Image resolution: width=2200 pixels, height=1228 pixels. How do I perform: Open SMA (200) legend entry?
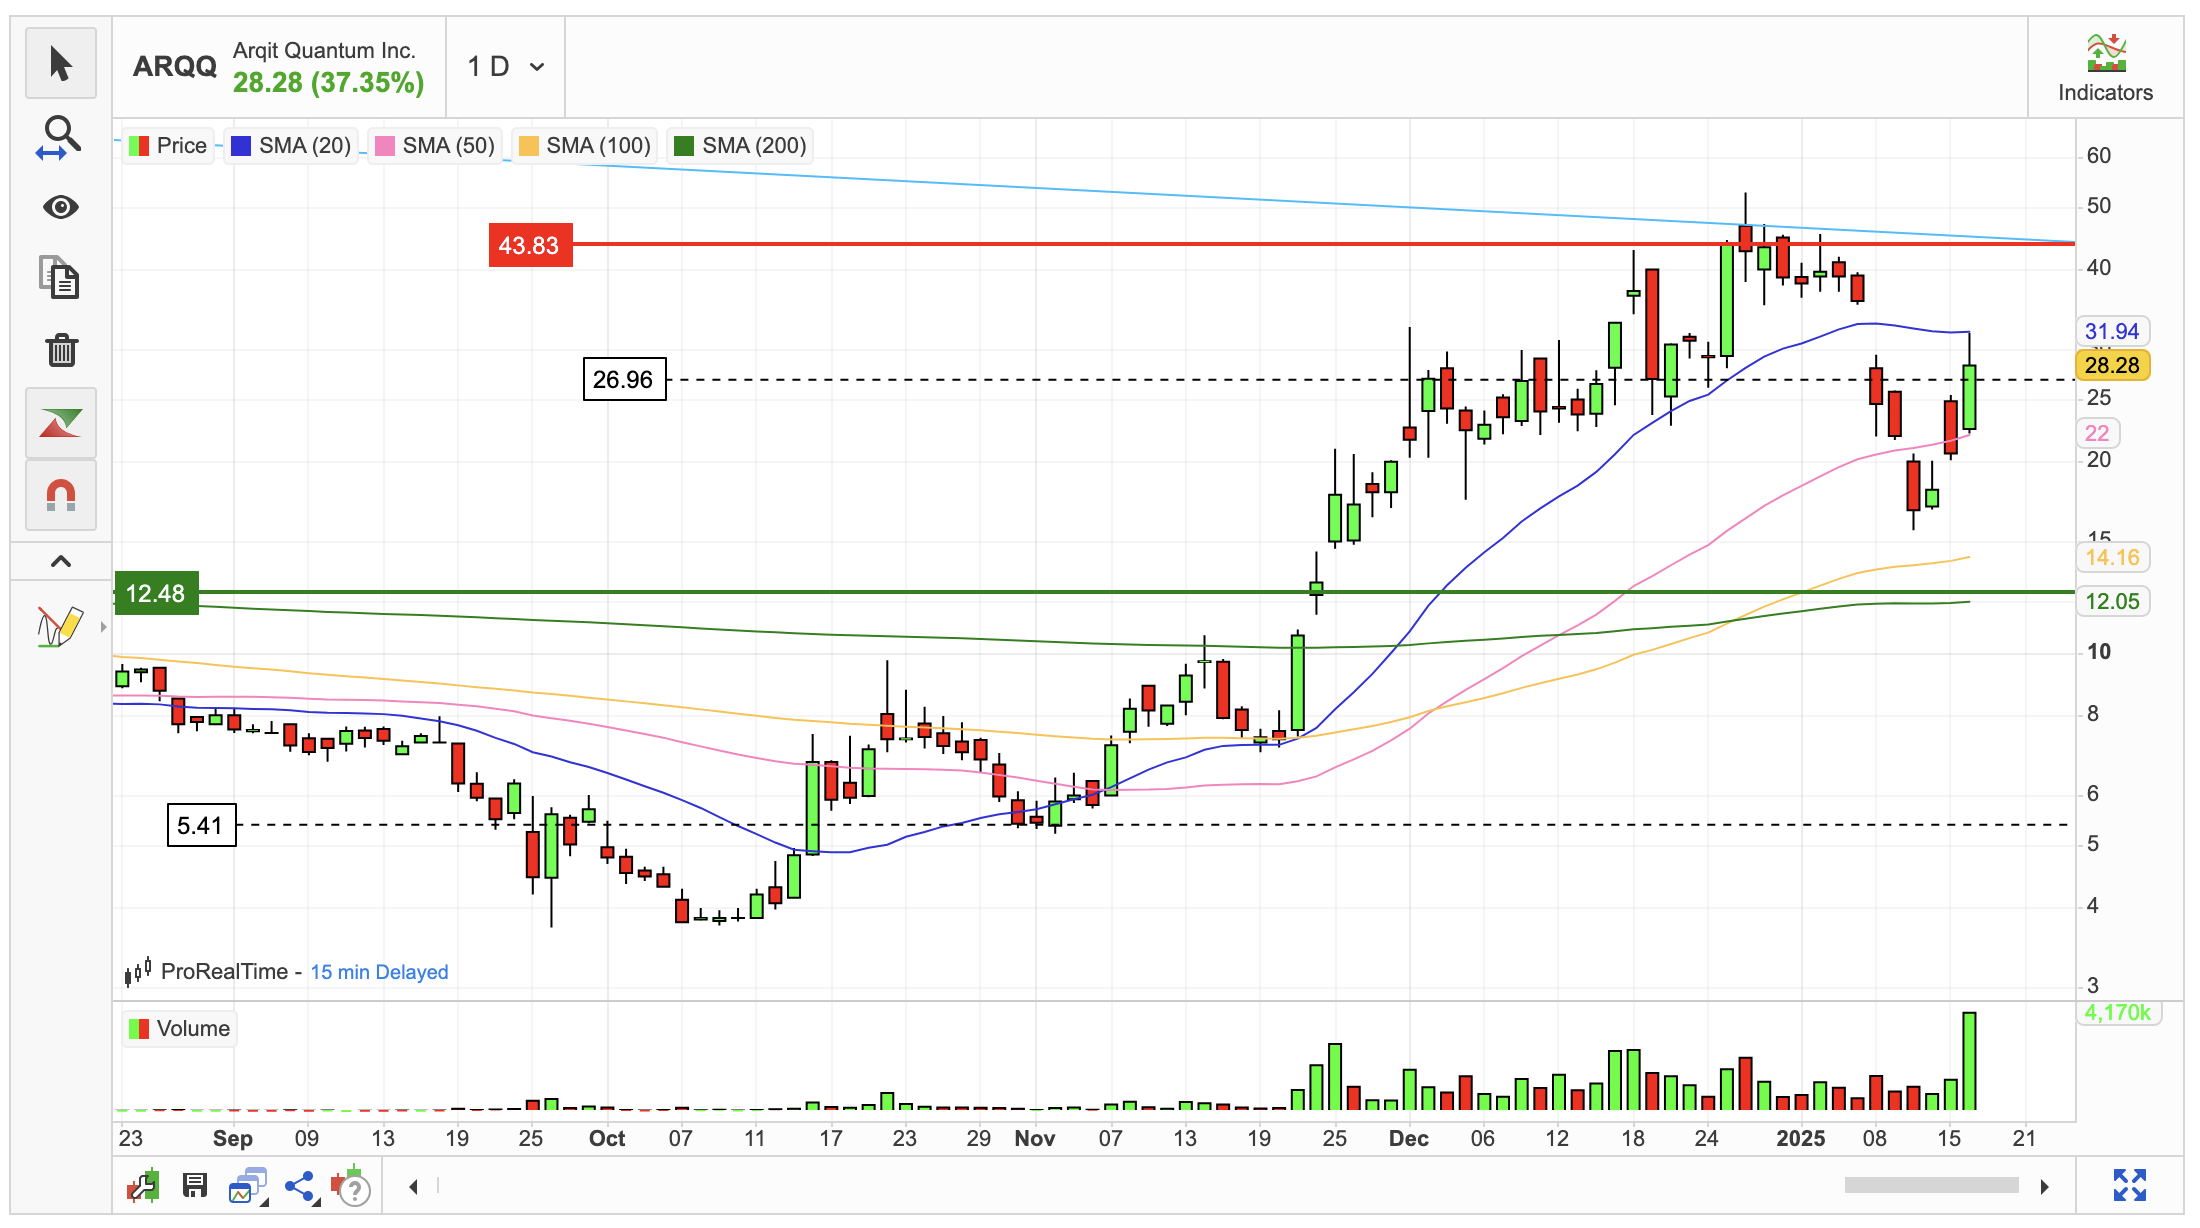741,145
